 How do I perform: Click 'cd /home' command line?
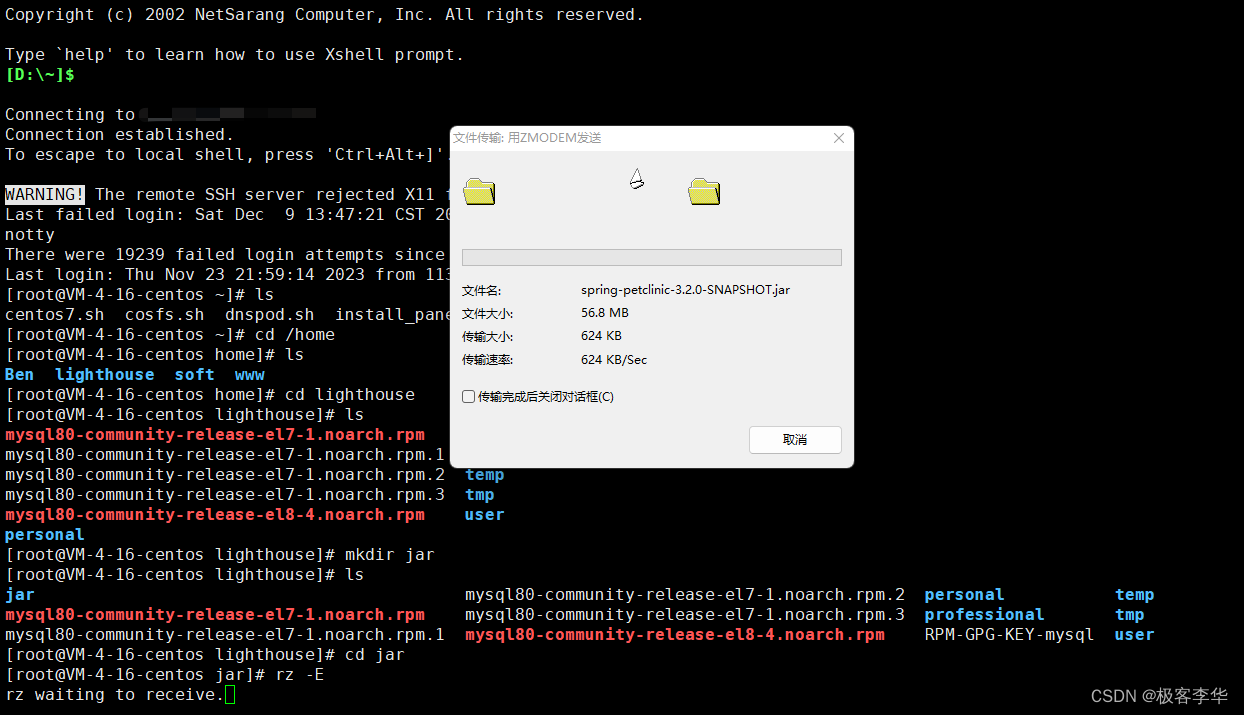click(x=170, y=334)
